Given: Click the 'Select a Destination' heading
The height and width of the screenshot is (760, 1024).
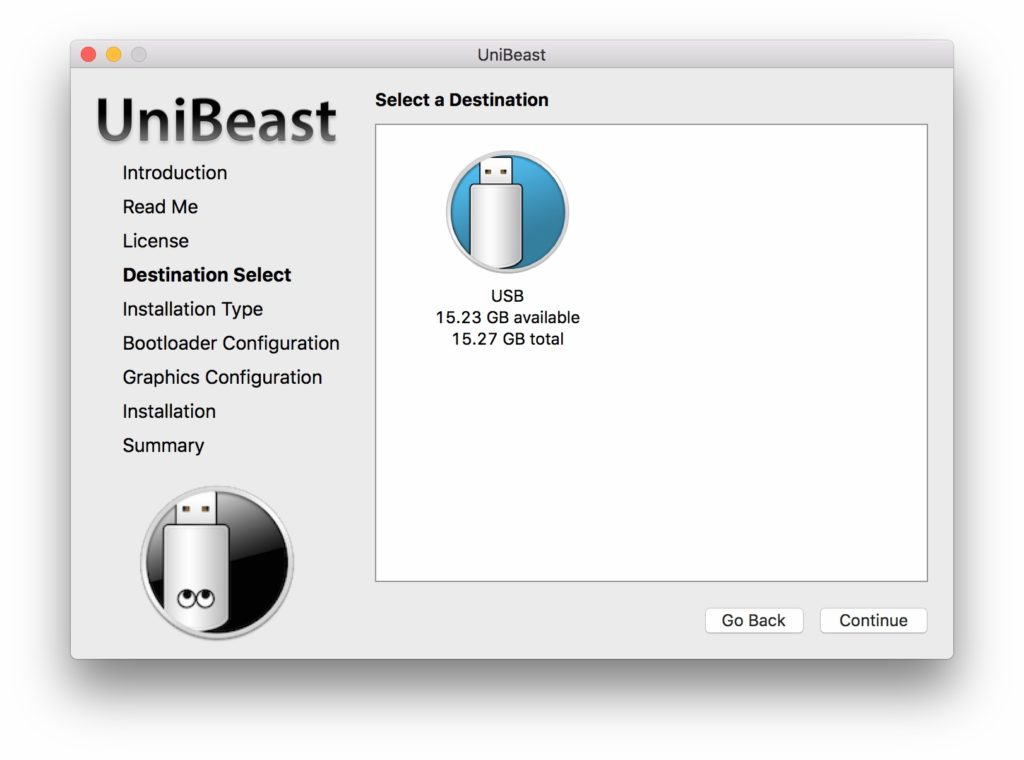Looking at the screenshot, I should tap(462, 100).
